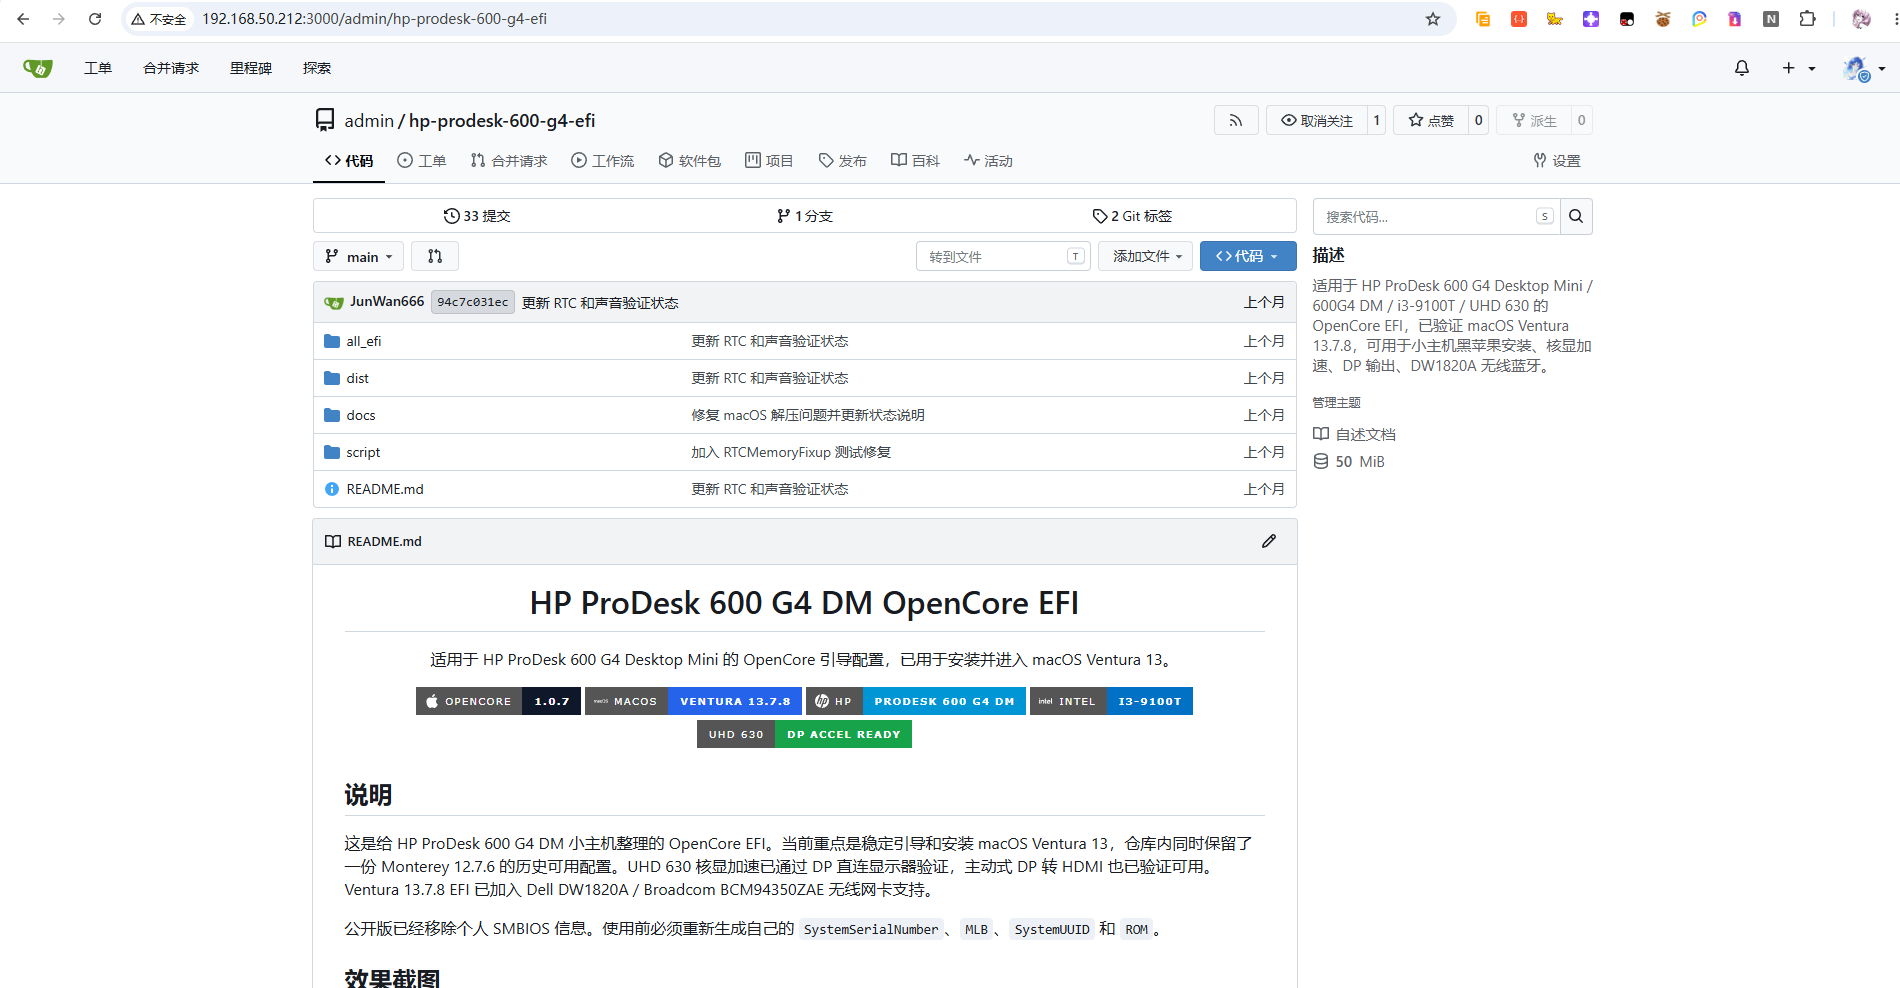The image size is (1900, 988).
Task: Open the 活动 tab
Action: click(989, 161)
